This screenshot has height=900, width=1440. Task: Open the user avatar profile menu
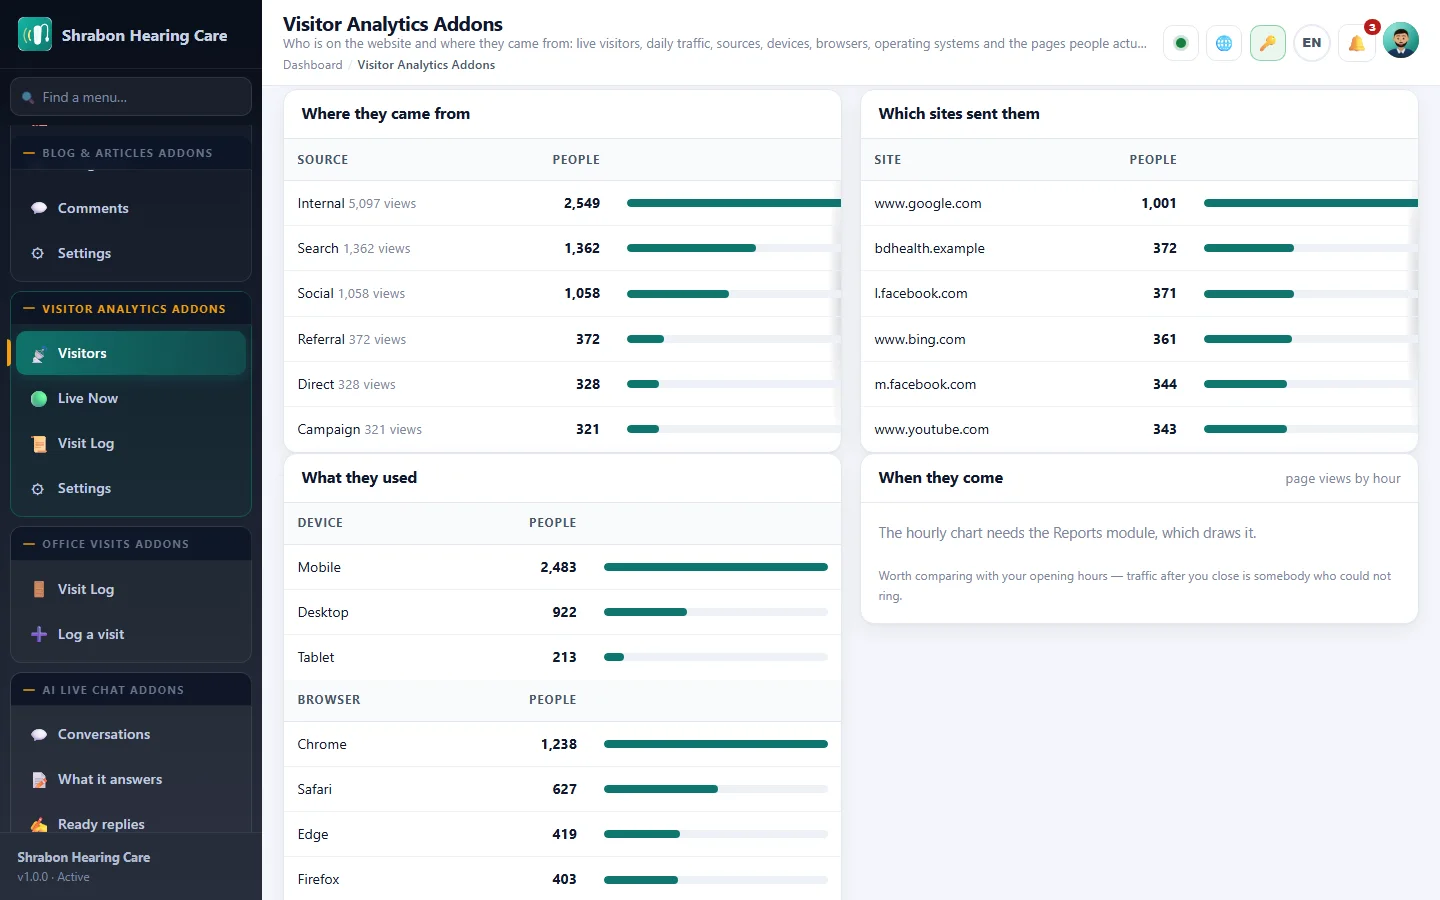[1401, 40]
